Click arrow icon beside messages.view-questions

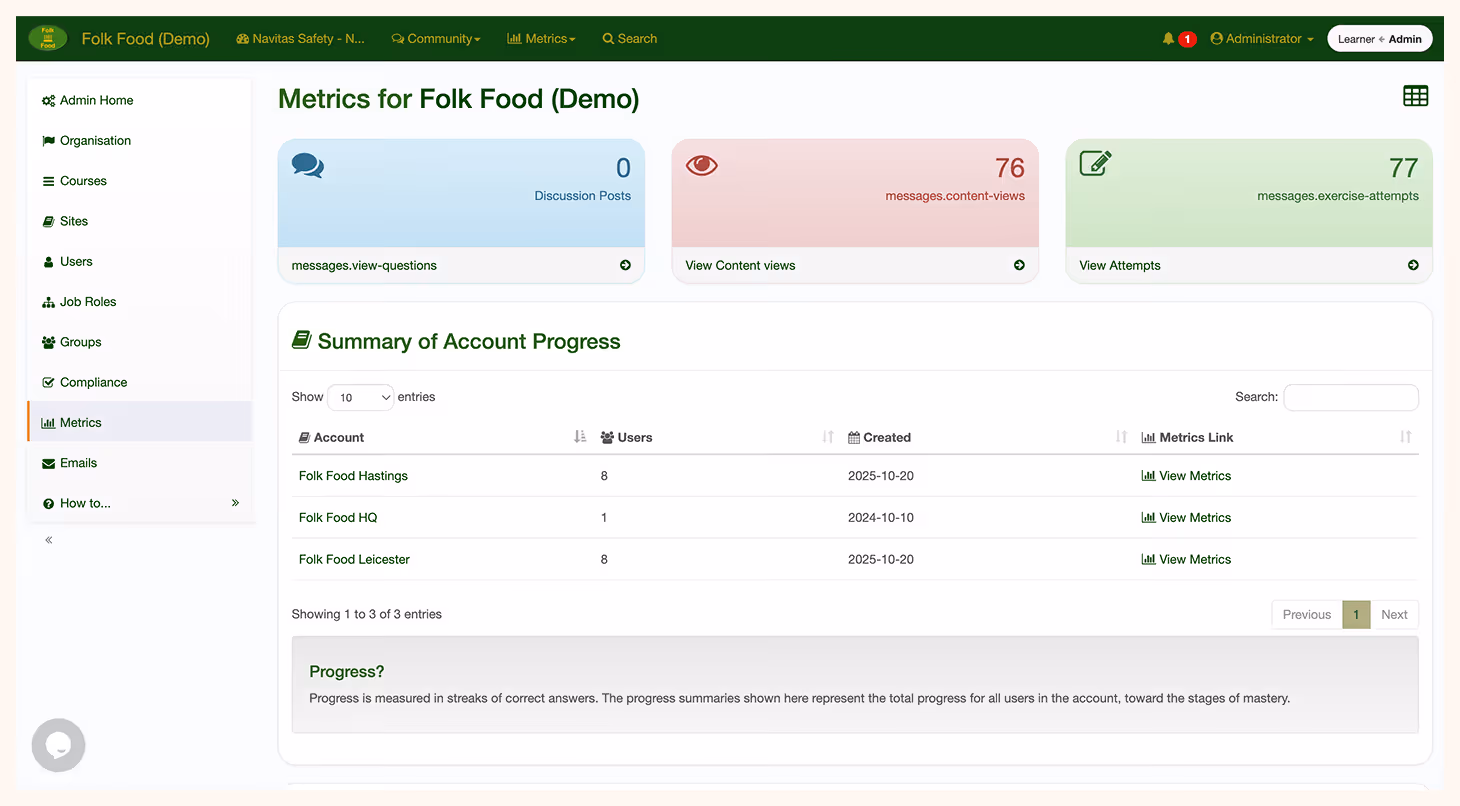click(x=625, y=265)
